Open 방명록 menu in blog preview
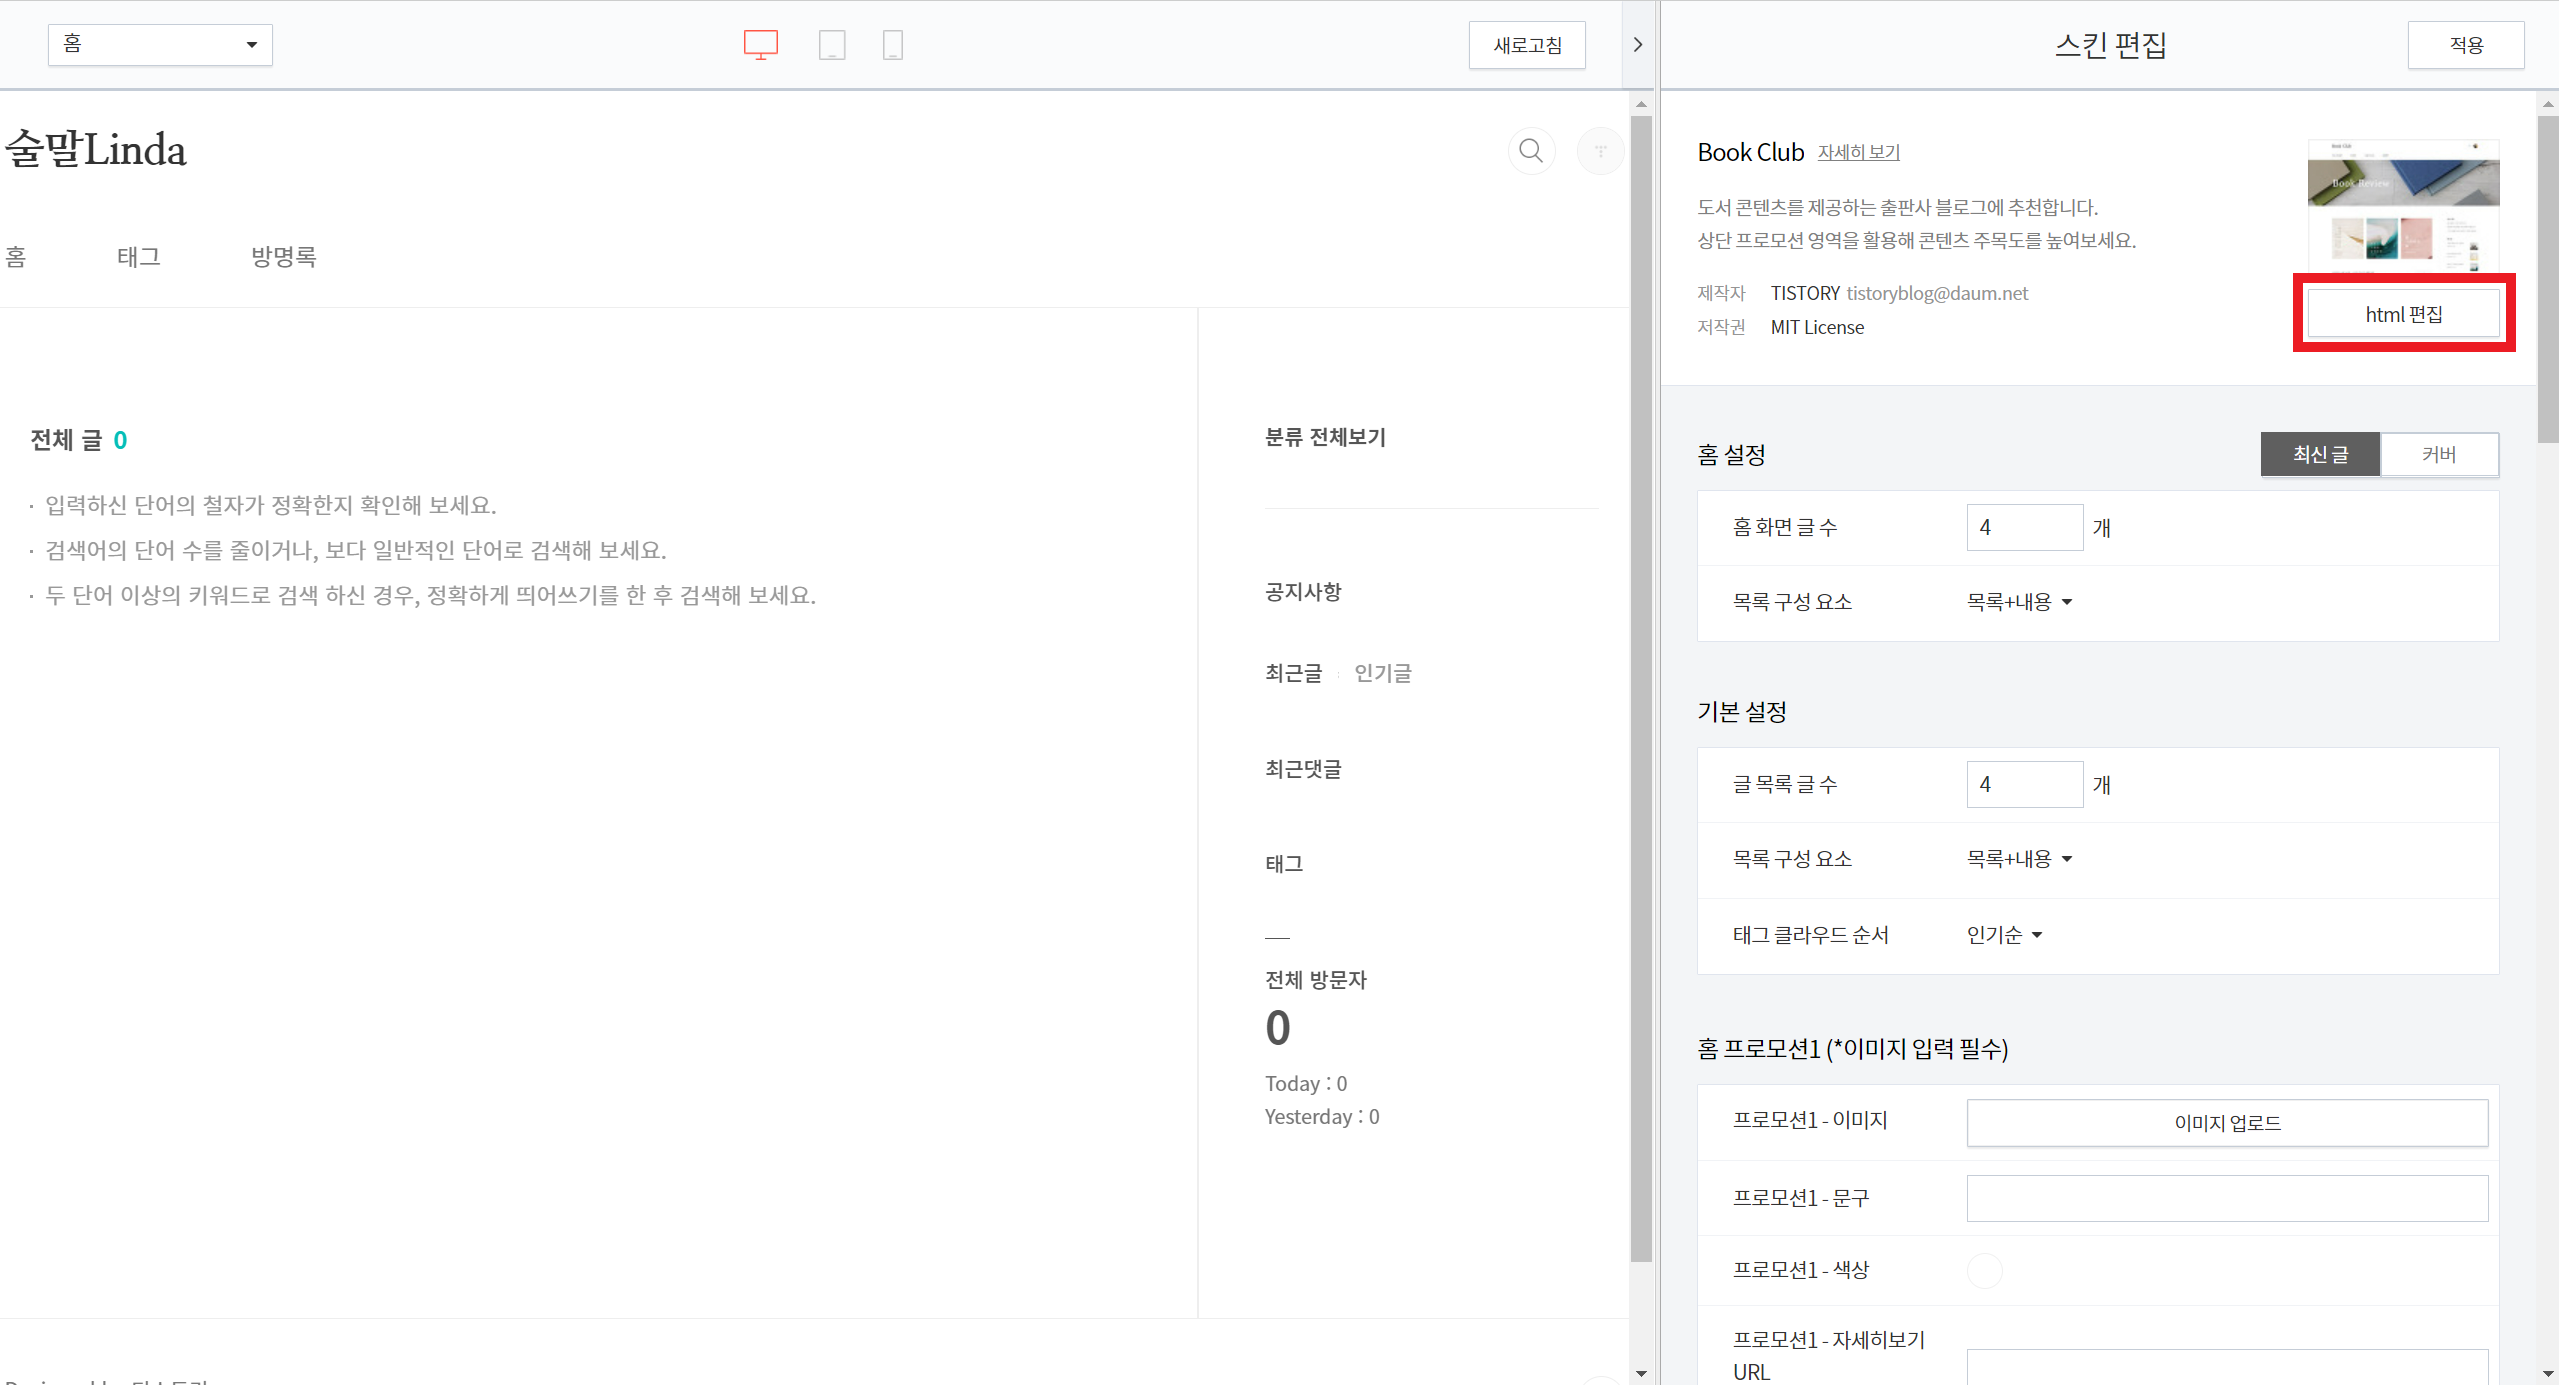Image resolution: width=2559 pixels, height=1385 pixels. tap(283, 257)
